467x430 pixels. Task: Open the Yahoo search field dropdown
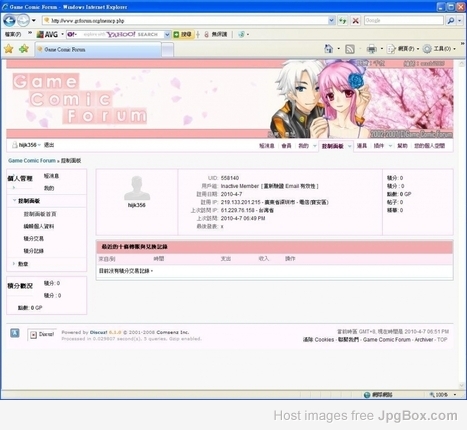click(x=167, y=34)
